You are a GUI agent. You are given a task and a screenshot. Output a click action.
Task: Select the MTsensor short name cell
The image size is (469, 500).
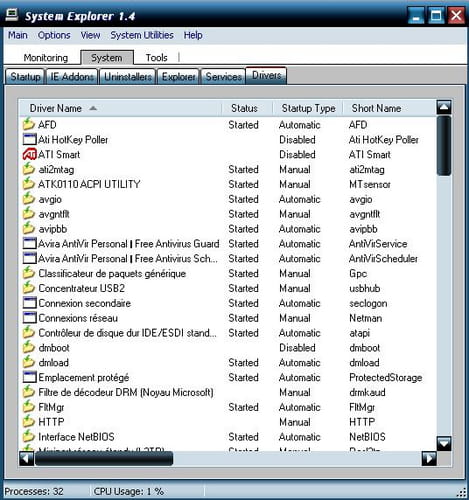[370, 184]
